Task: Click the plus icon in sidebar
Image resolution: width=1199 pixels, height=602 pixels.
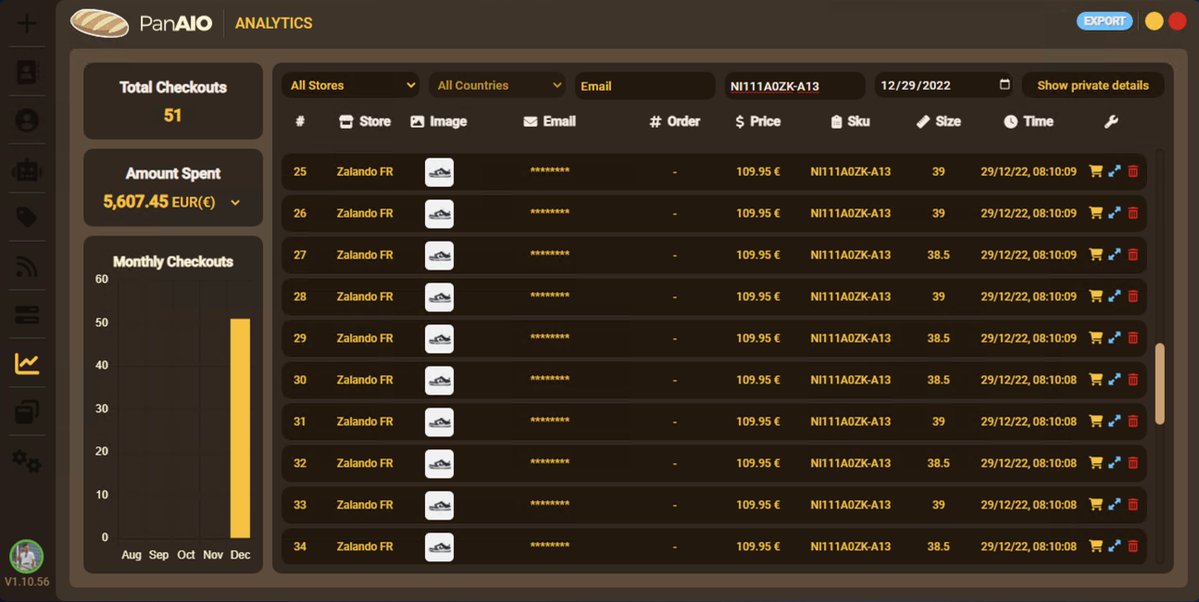Action: point(27,23)
